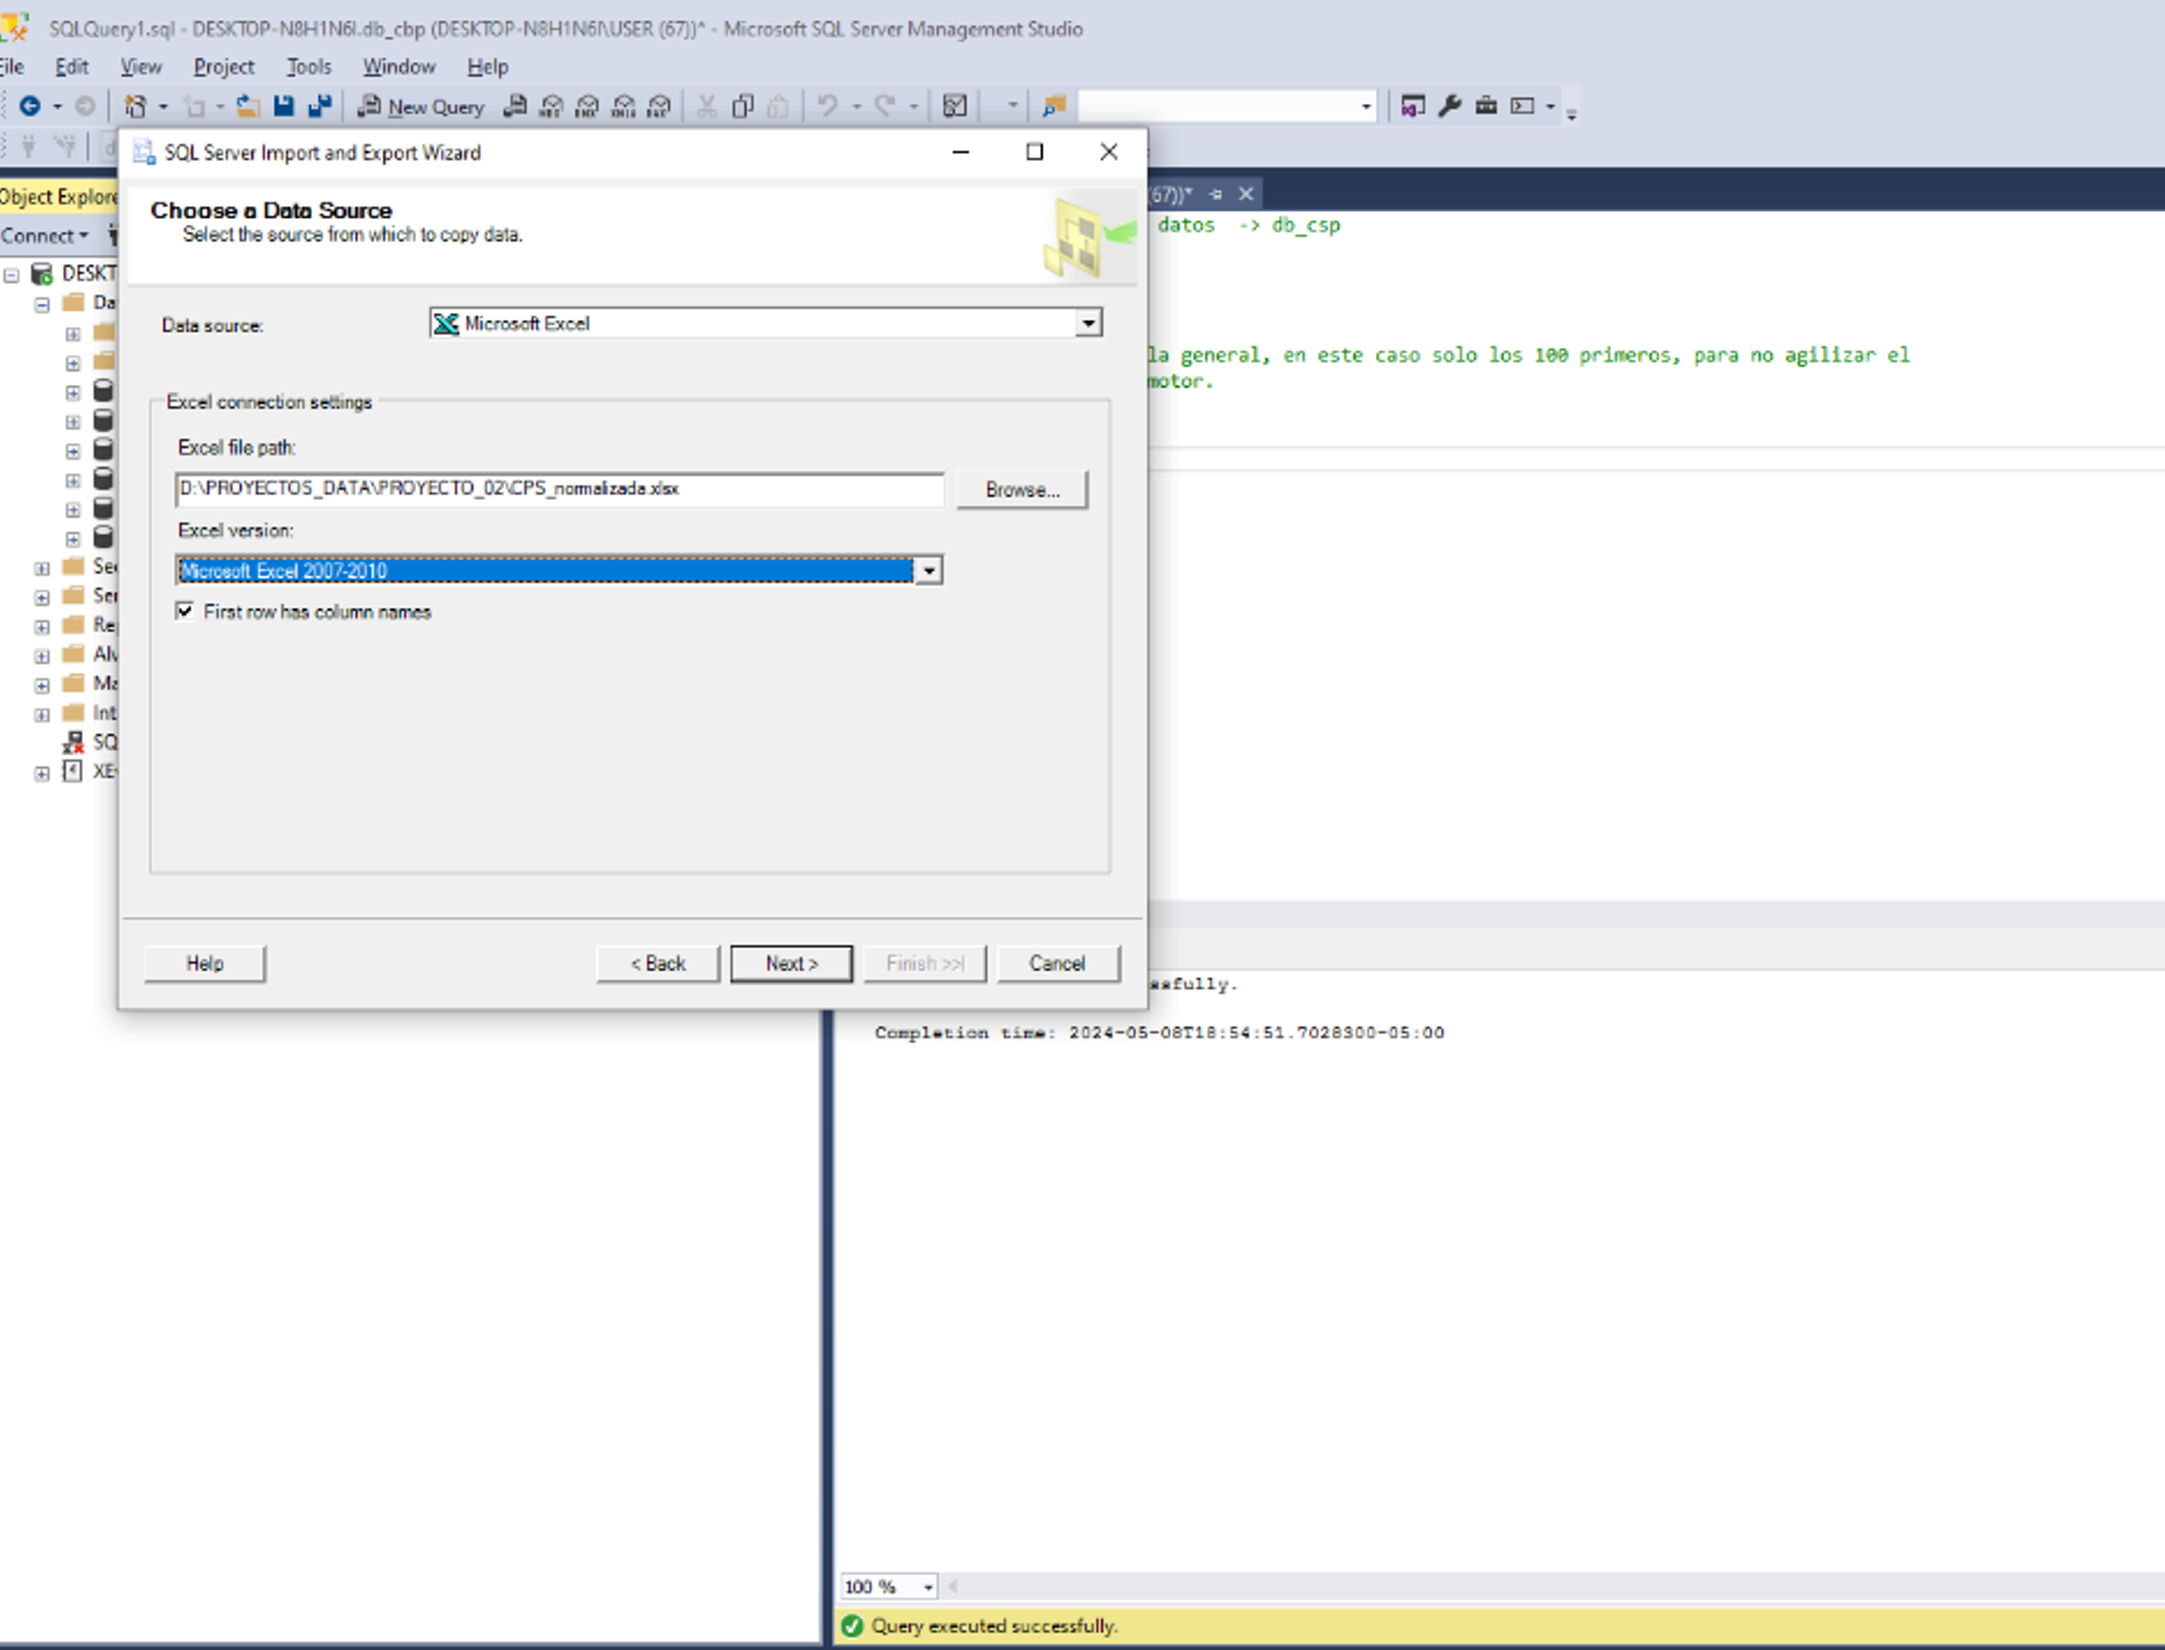
Task: Expand the Int folder tree node
Action: click(x=42, y=714)
